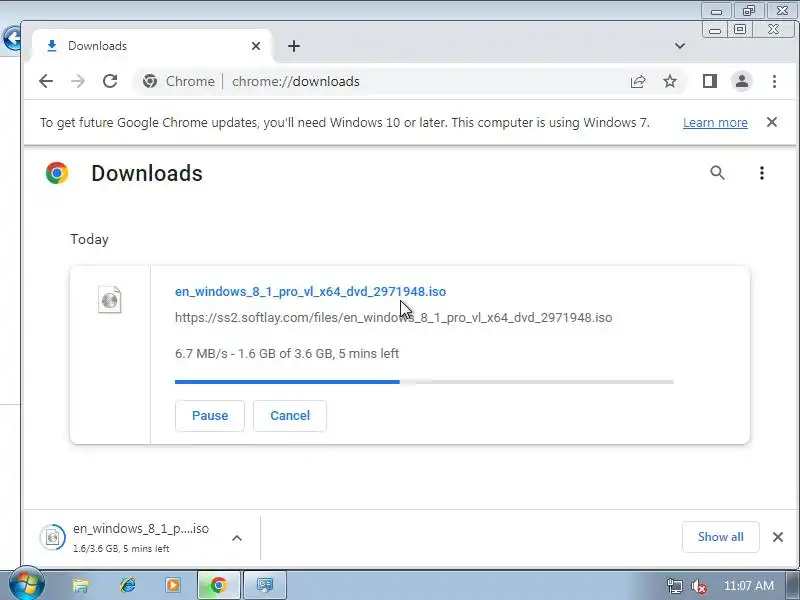Open Windows Explorer from the taskbar
Viewport: 800px width, 600px height.
[80, 585]
